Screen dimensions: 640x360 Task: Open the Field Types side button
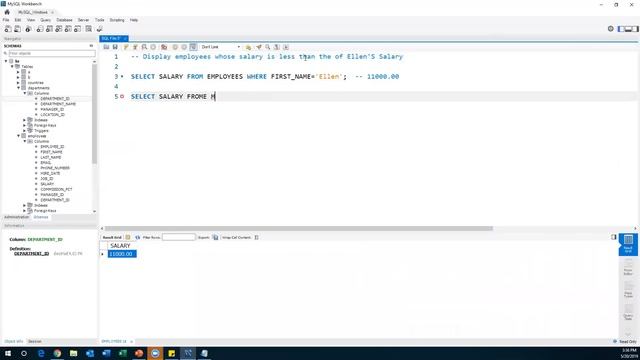pyautogui.click(x=628, y=289)
